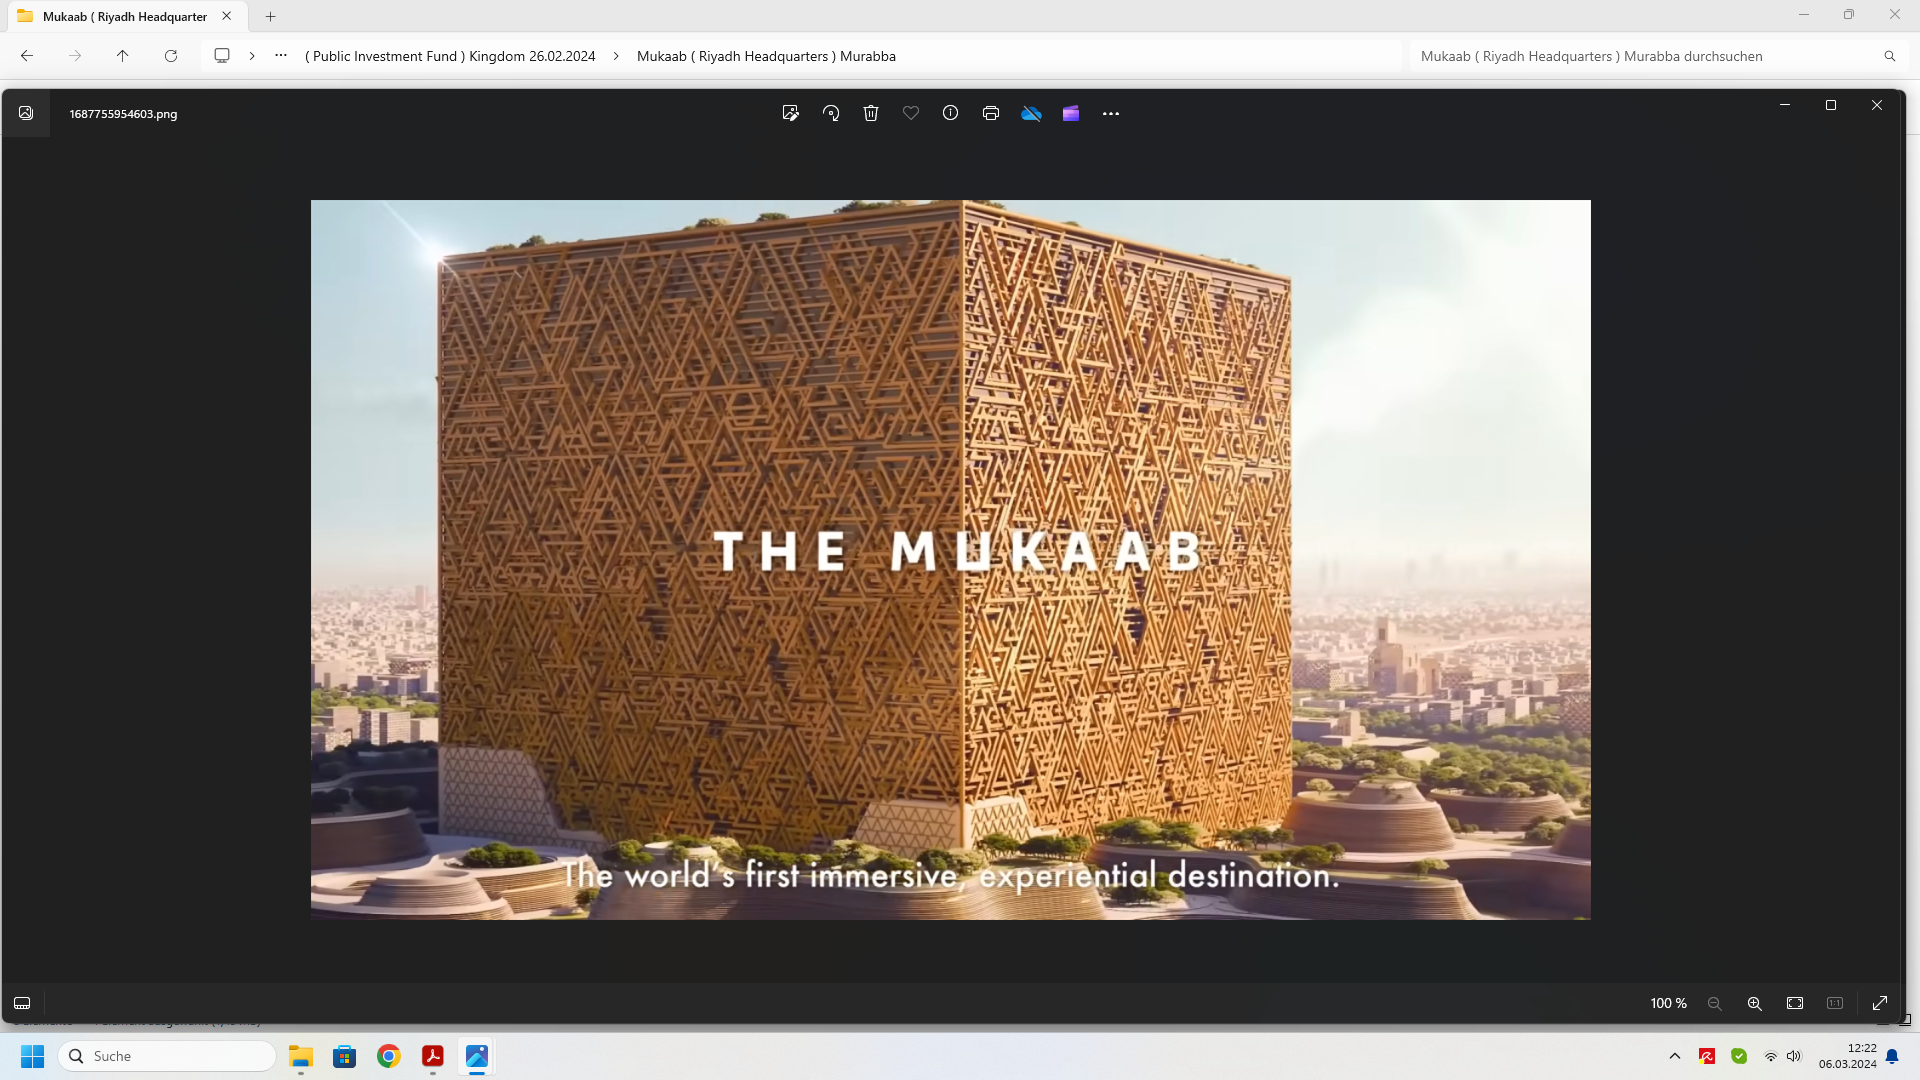Maximize the Photos viewer window
The width and height of the screenshot is (1920, 1080).
tap(1831, 105)
